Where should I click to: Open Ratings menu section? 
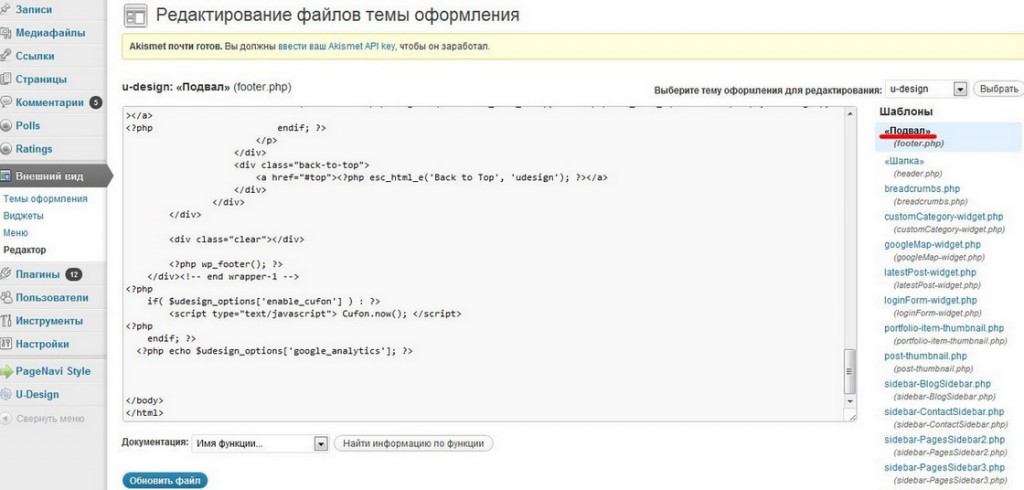pyautogui.click(x=34, y=149)
